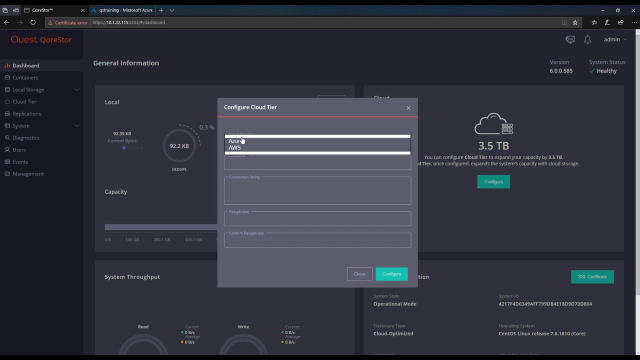Open the notifications bell icon

pos(587,40)
